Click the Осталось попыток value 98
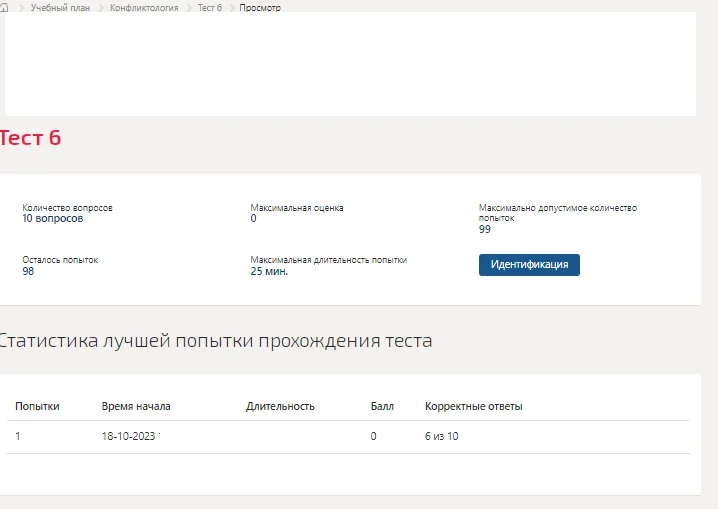 click(28, 271)
